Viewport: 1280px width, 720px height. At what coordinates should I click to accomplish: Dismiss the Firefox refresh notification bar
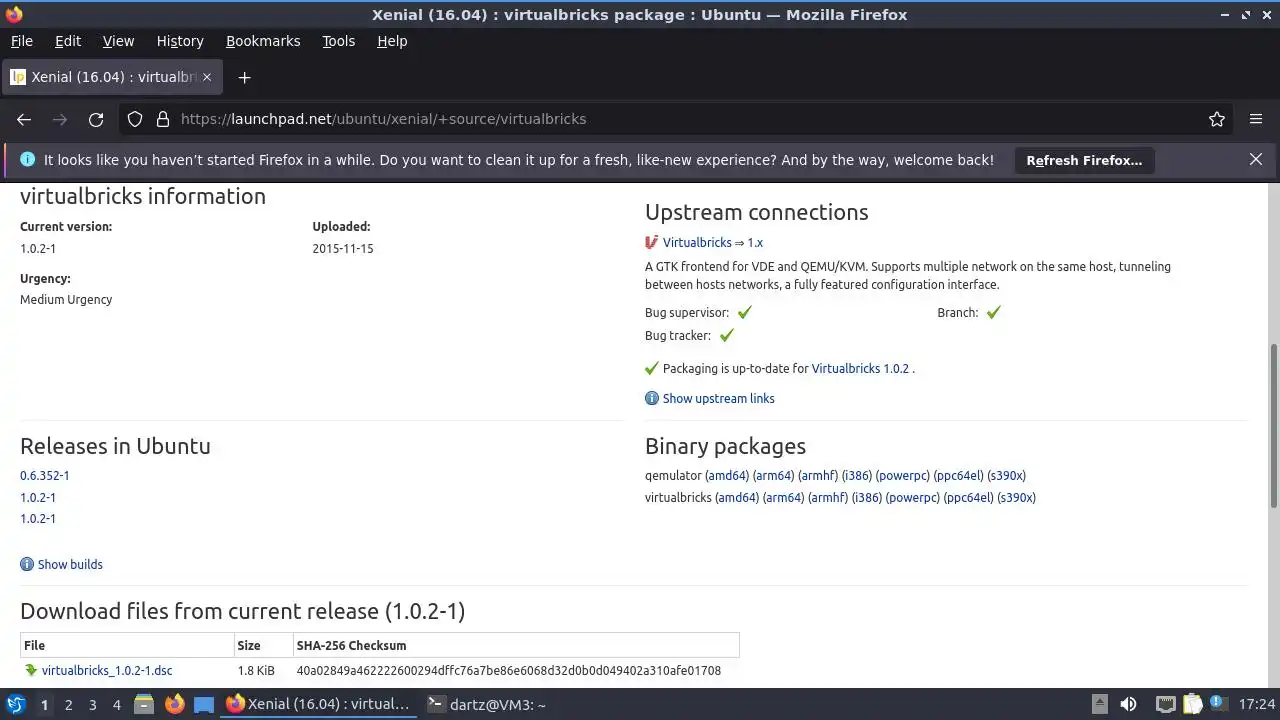pos(1256,159)
